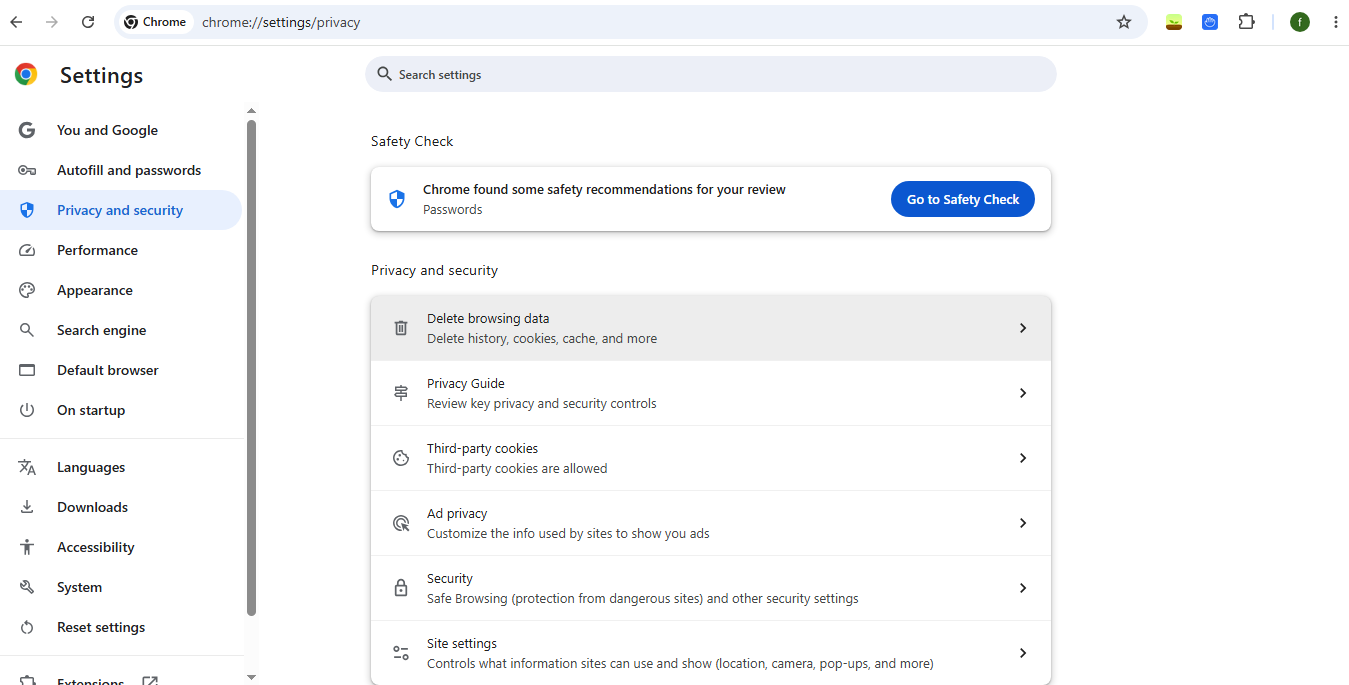Viewport: 1349px width, 685px height.
Task: Open the Privacy Guide row
Action: pyautogui.click(x=711, y=393)
